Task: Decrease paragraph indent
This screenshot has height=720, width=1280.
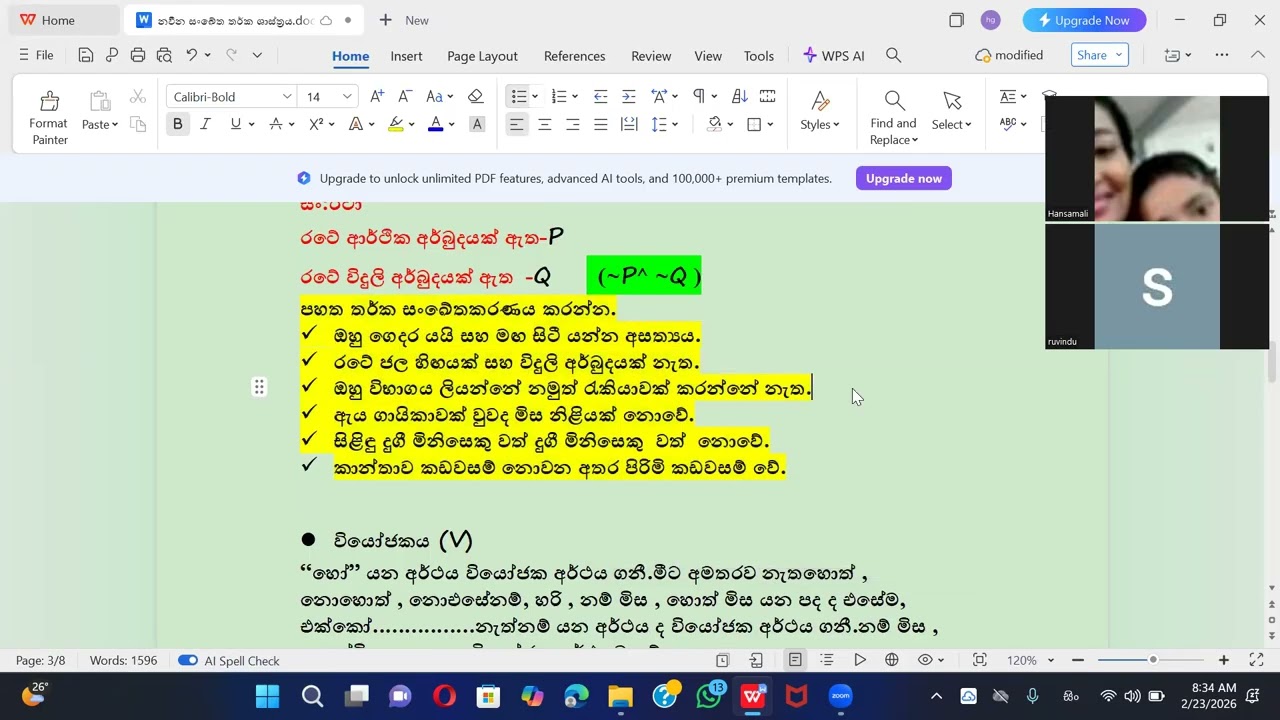Action: pos(600,96)
